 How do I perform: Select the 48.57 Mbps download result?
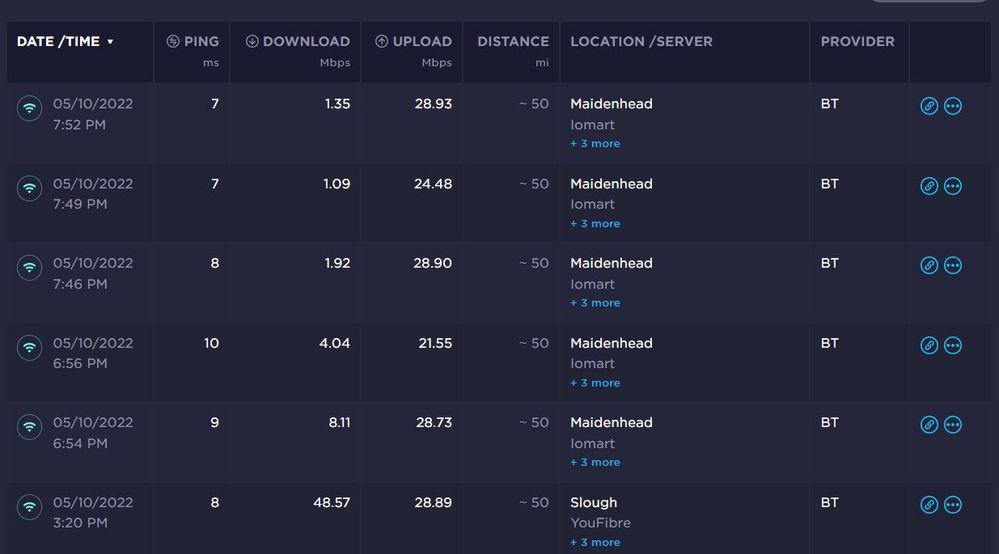pos(331,503)
